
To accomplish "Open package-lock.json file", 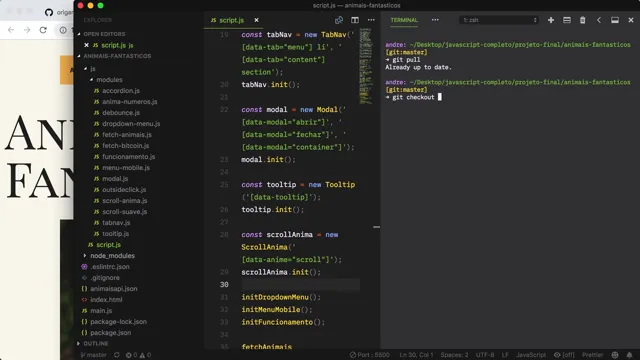I will pos(118,322).
